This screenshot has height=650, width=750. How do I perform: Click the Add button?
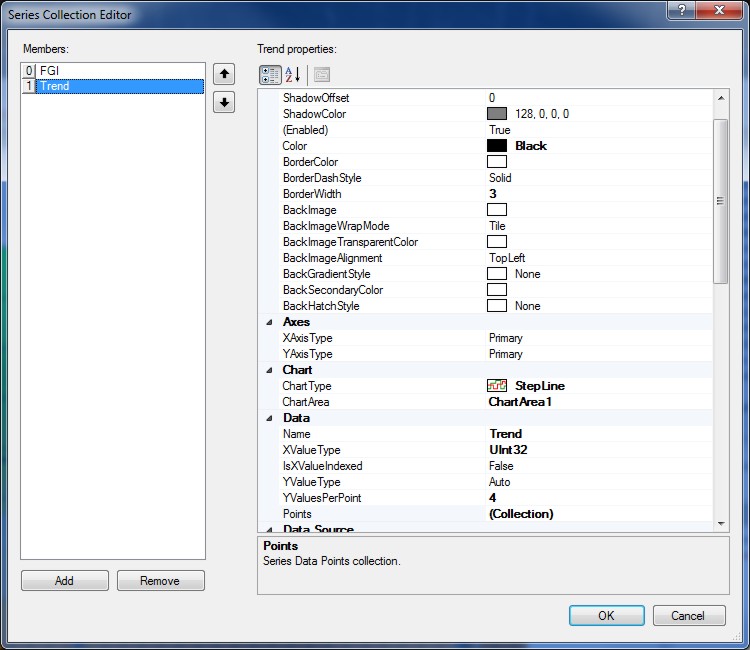coord(64,581)
